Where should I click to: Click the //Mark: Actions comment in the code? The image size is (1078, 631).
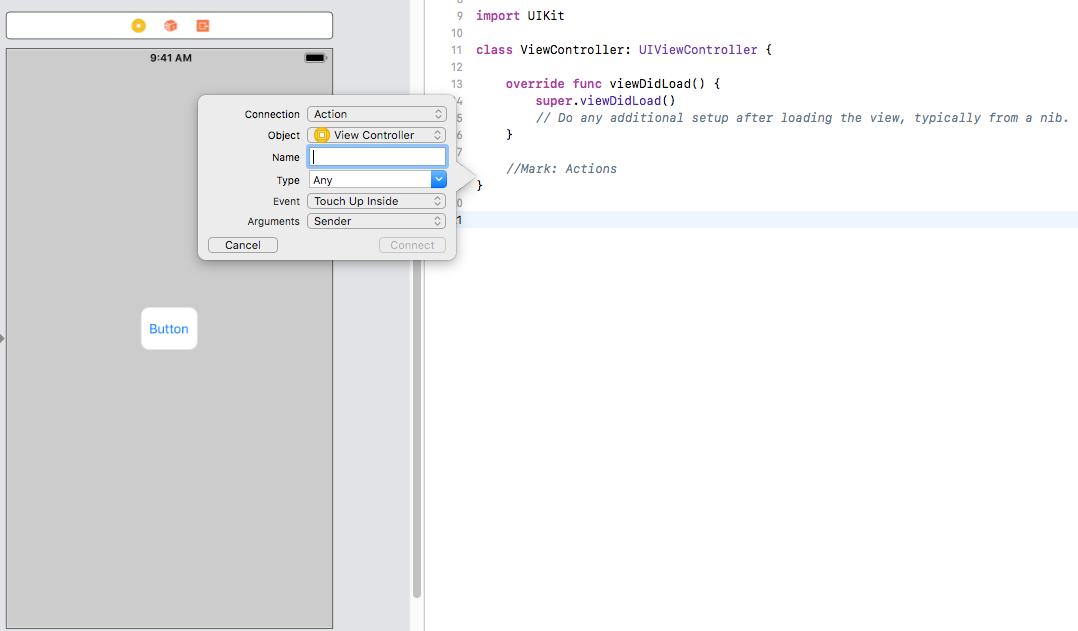(563, 168)
